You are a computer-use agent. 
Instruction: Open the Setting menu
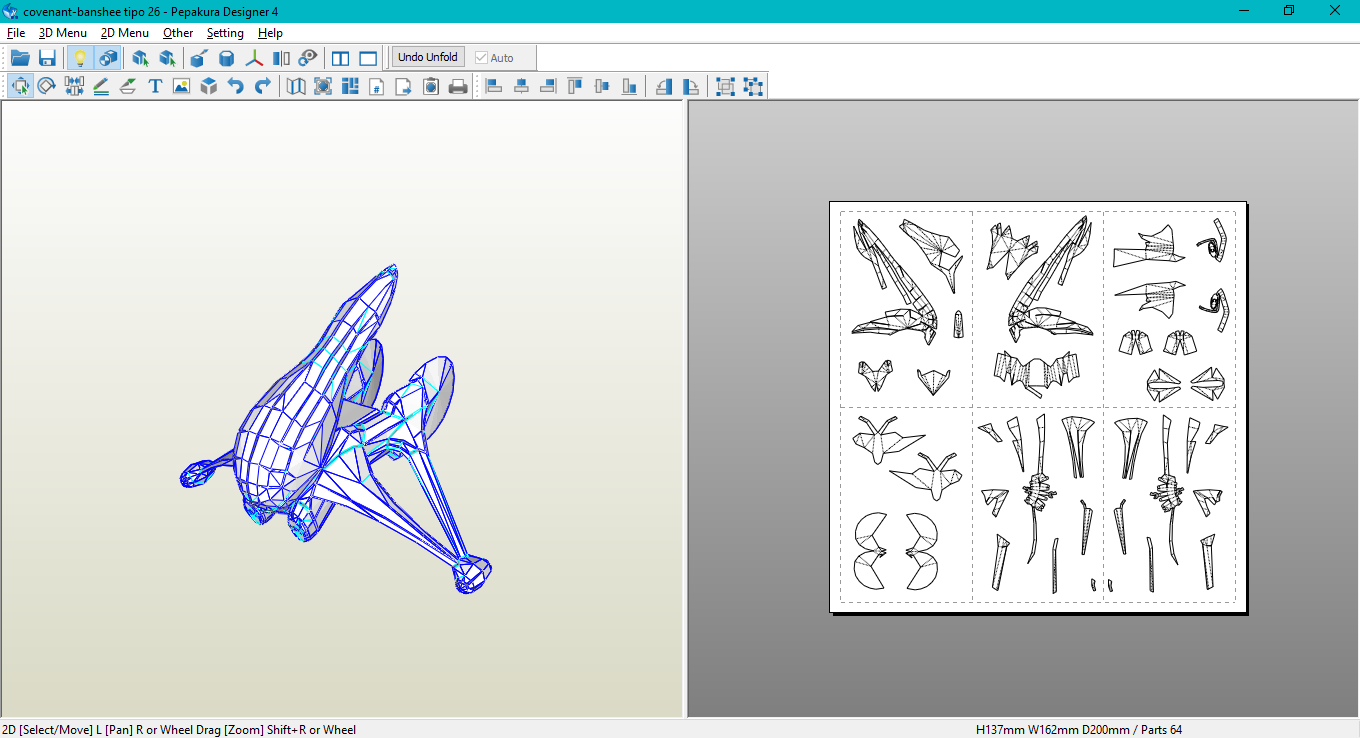225,33
